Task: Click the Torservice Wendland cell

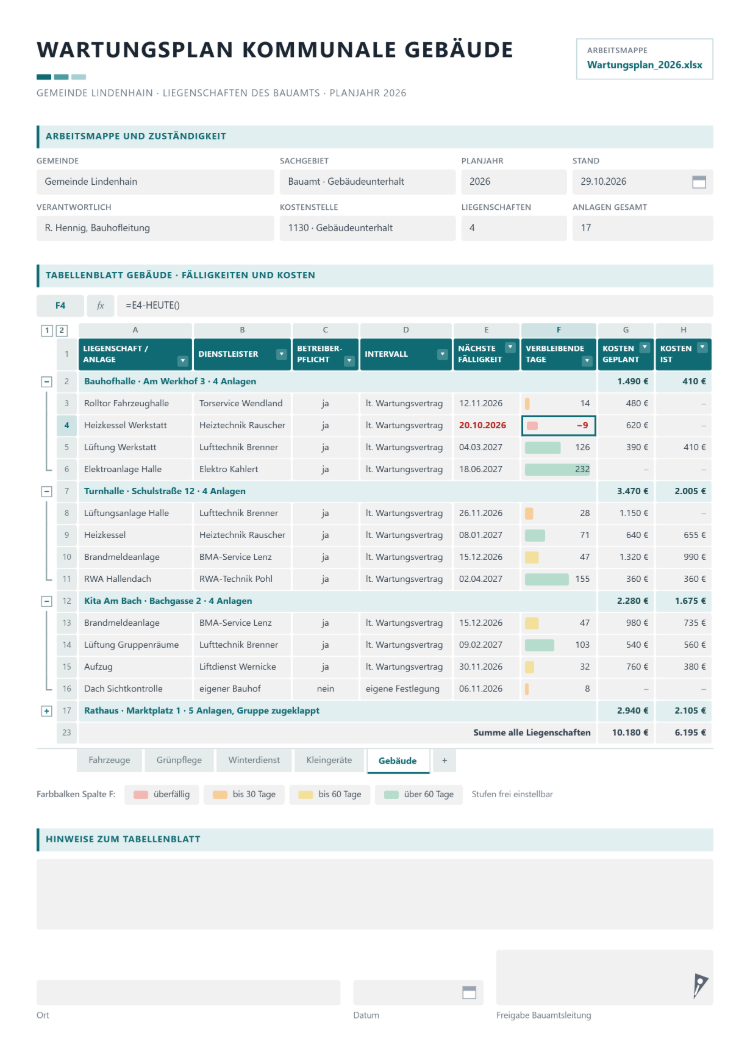Action: tap(242, 404)
